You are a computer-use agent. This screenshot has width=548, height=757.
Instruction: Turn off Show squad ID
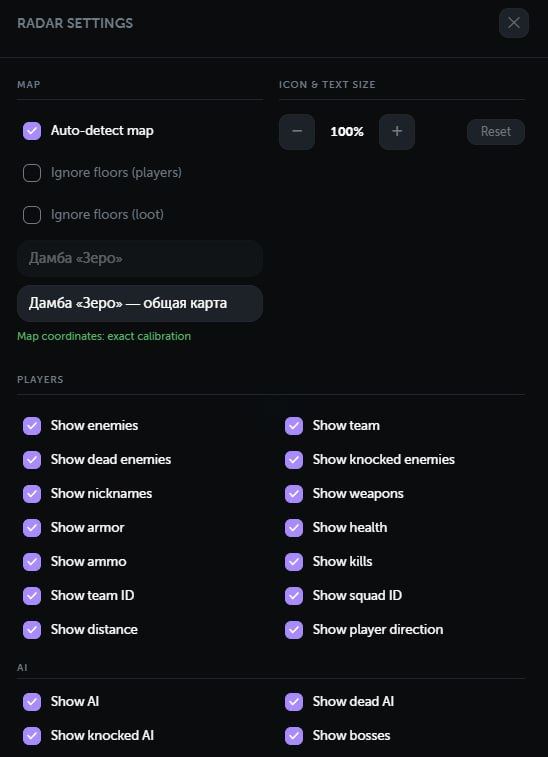pyautogui.click(x=294, y=596)
